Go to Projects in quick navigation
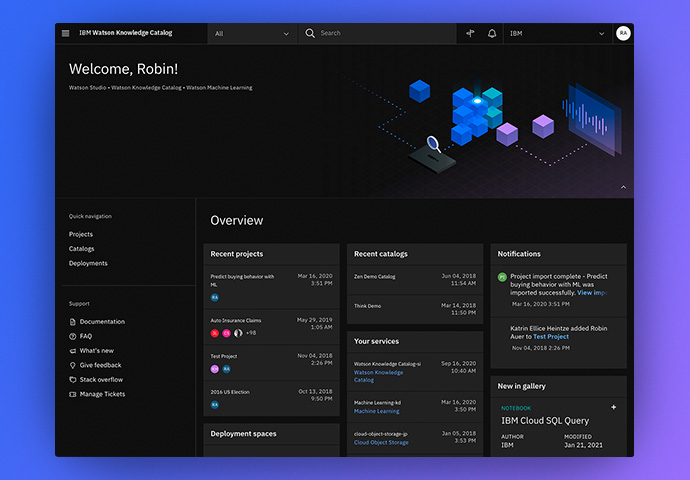The width and height of the screenshot is (690, 480). pos(81,234)
